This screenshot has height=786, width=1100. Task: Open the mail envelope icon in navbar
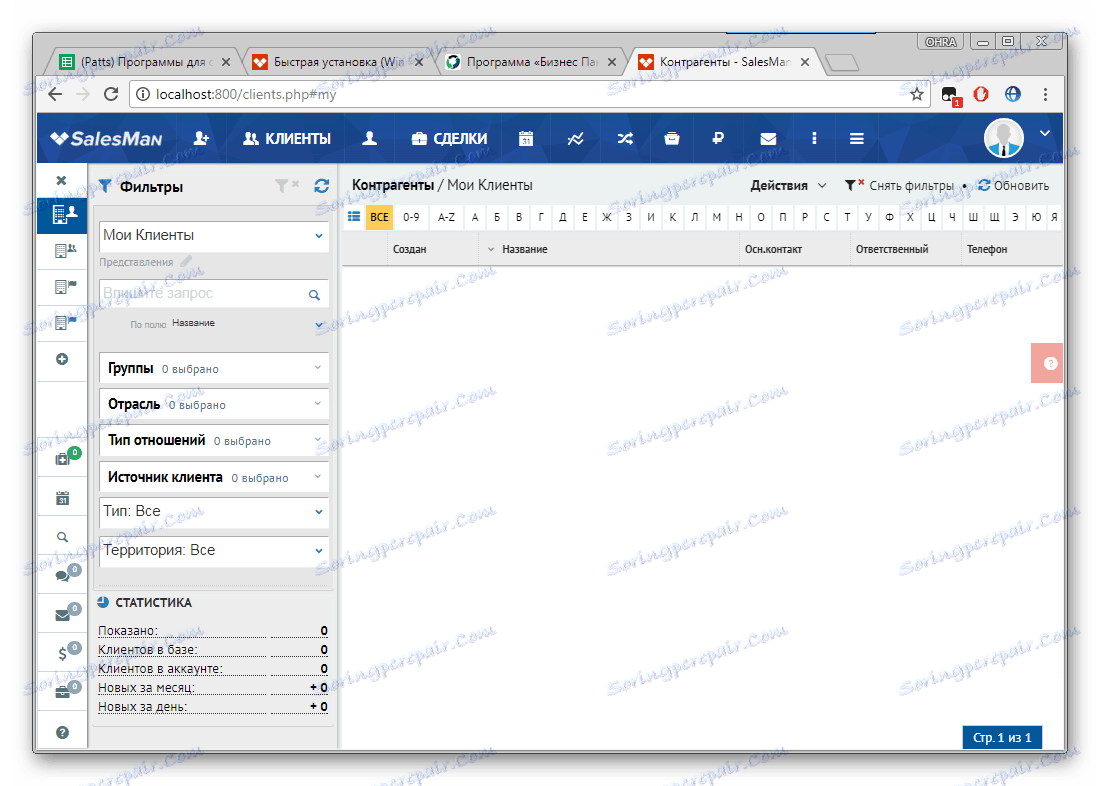pos(768,139)
